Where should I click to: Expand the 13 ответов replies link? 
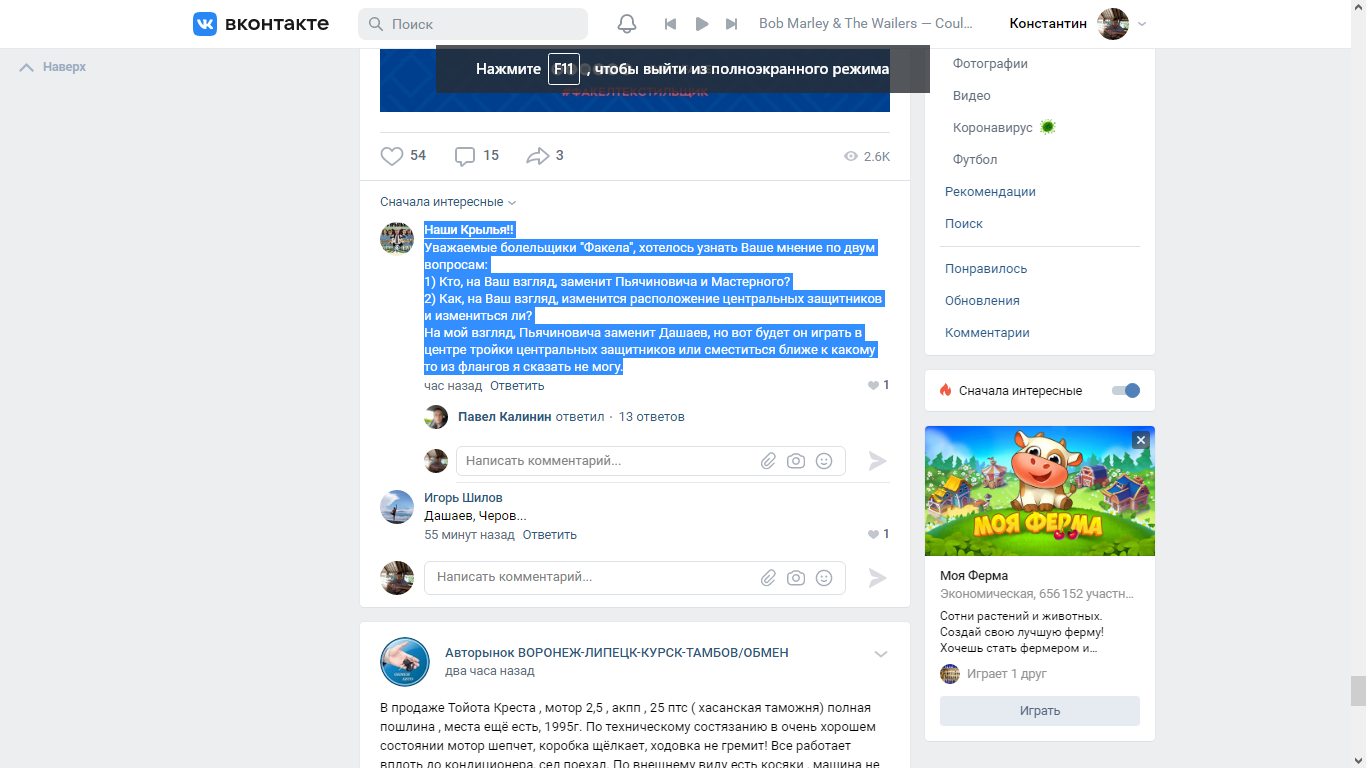coord(651,417)
